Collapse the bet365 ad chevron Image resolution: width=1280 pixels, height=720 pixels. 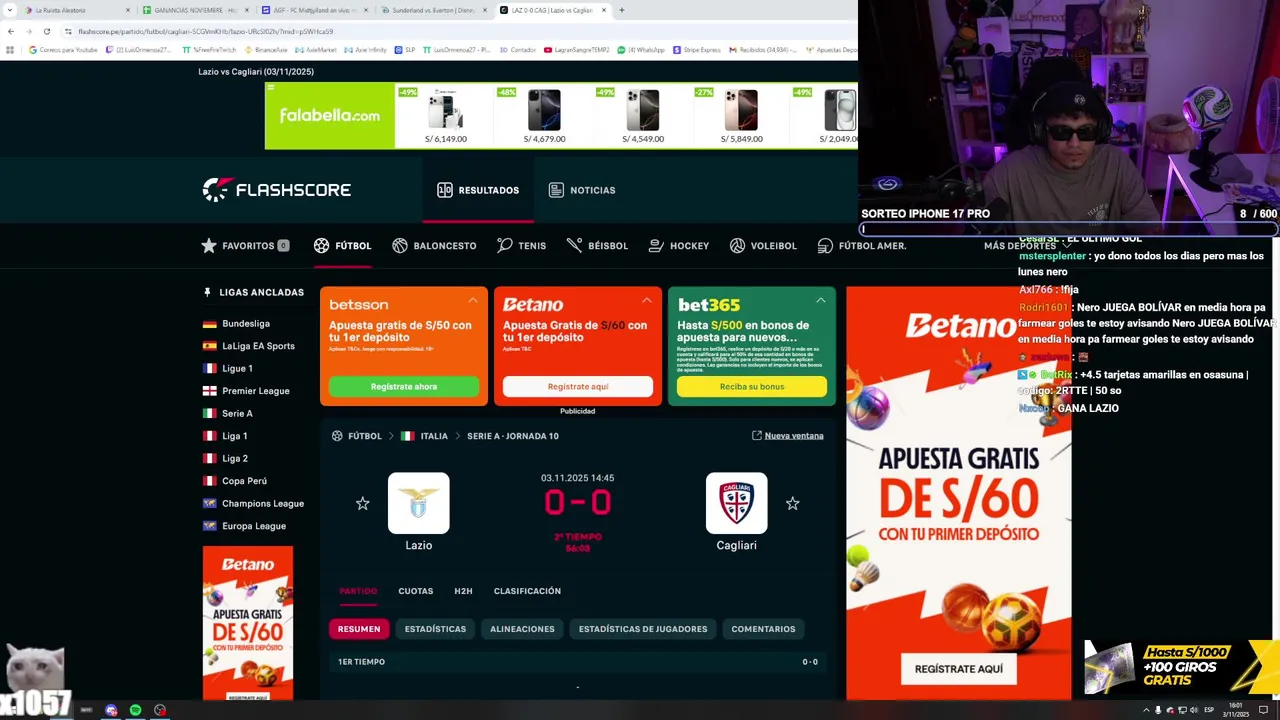821,300
